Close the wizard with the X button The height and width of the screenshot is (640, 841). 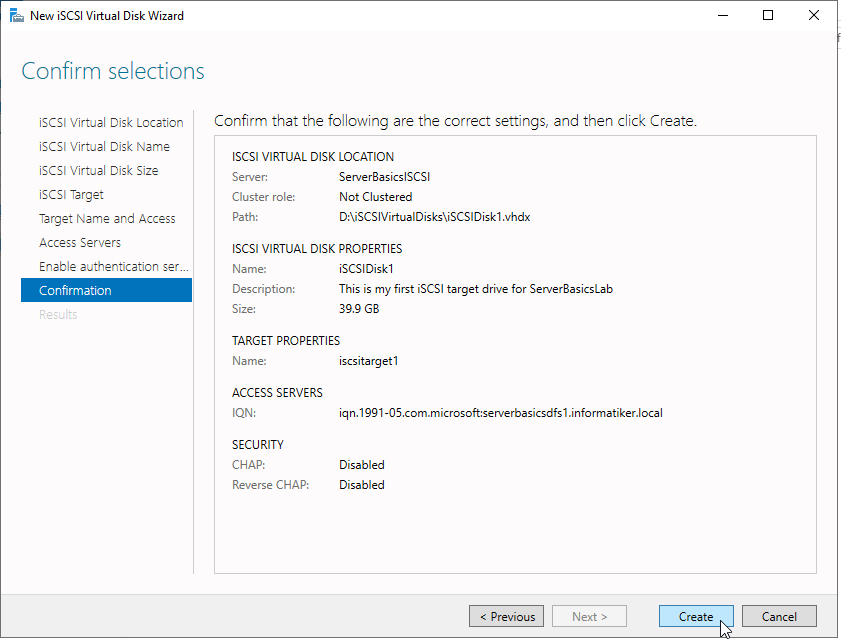coord(813,16)
